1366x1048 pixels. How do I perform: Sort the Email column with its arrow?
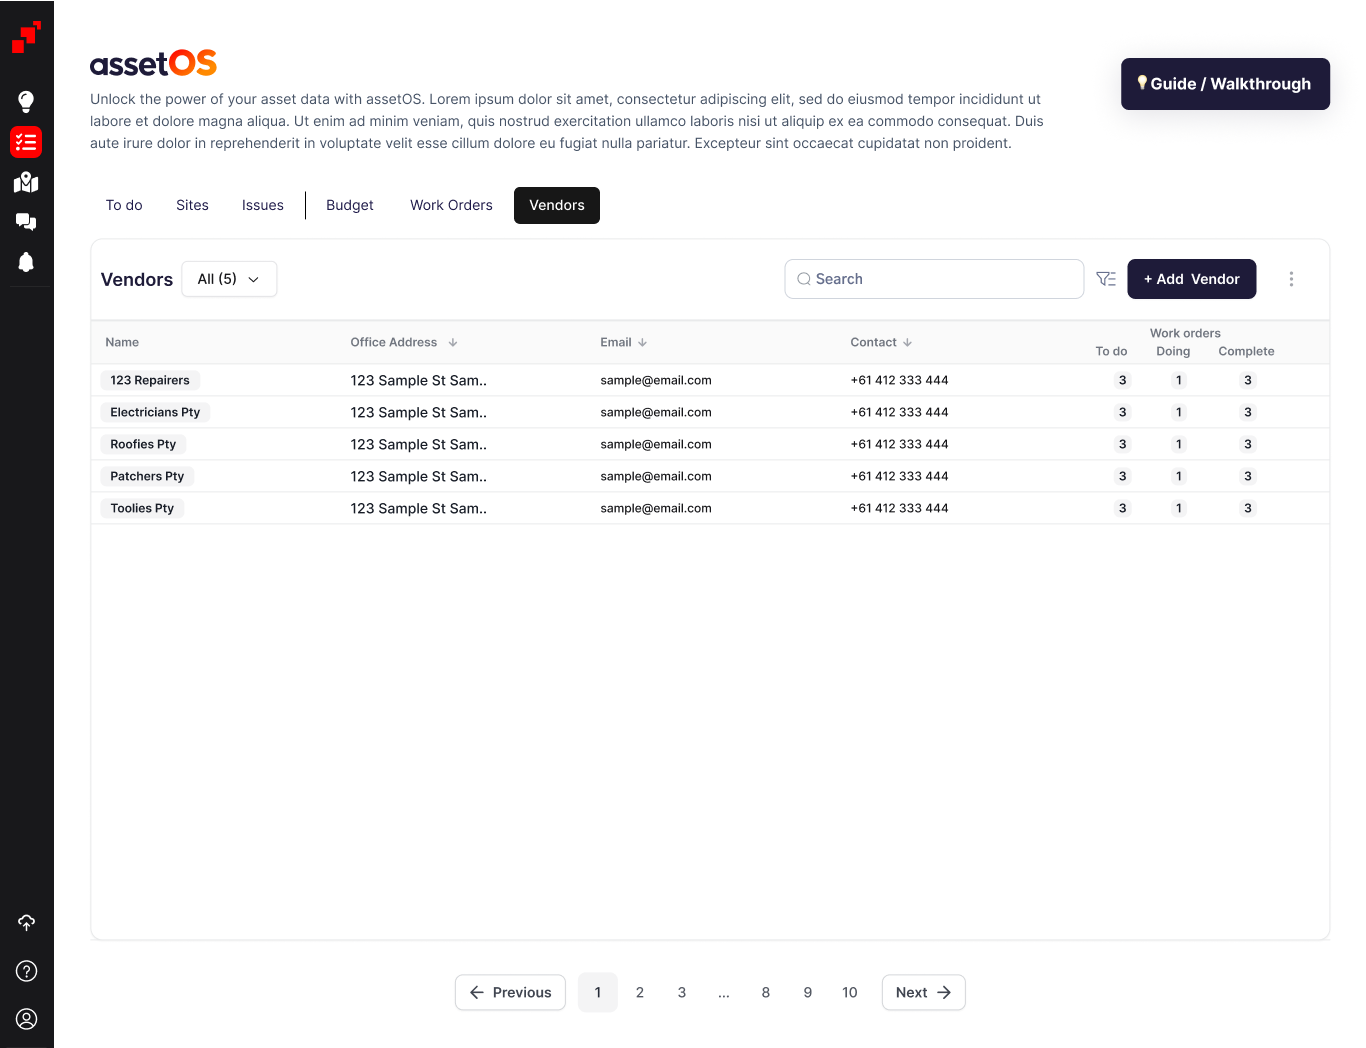pos(643,342)
